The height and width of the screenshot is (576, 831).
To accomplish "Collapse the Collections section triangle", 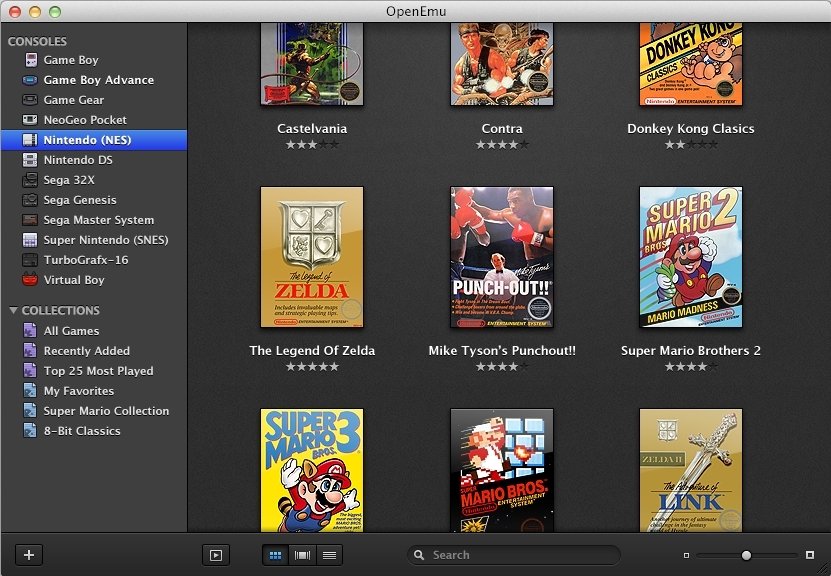I will 13,311.
